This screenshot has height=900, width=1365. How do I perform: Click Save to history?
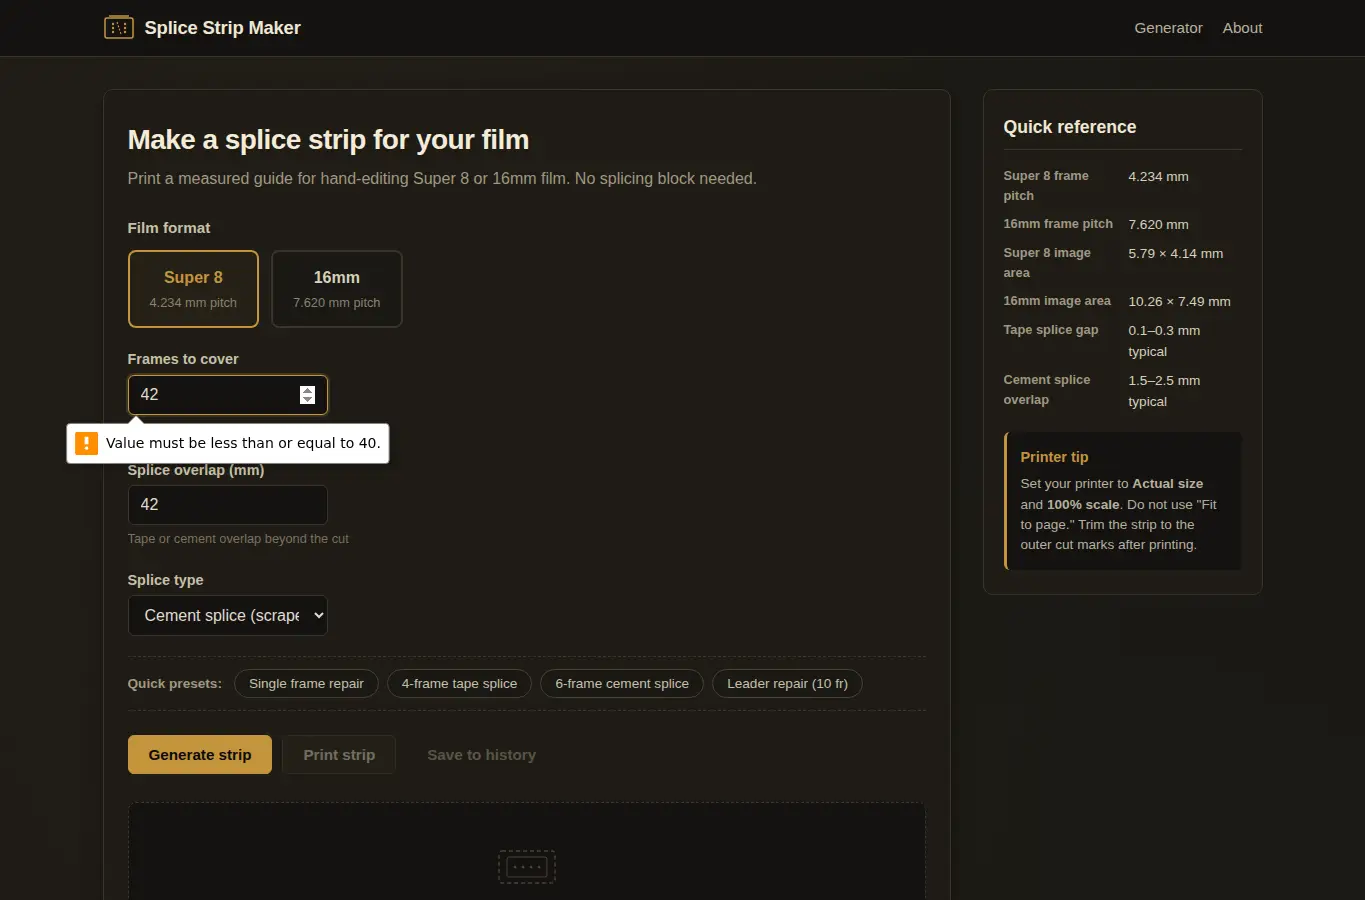pos(481,755)
